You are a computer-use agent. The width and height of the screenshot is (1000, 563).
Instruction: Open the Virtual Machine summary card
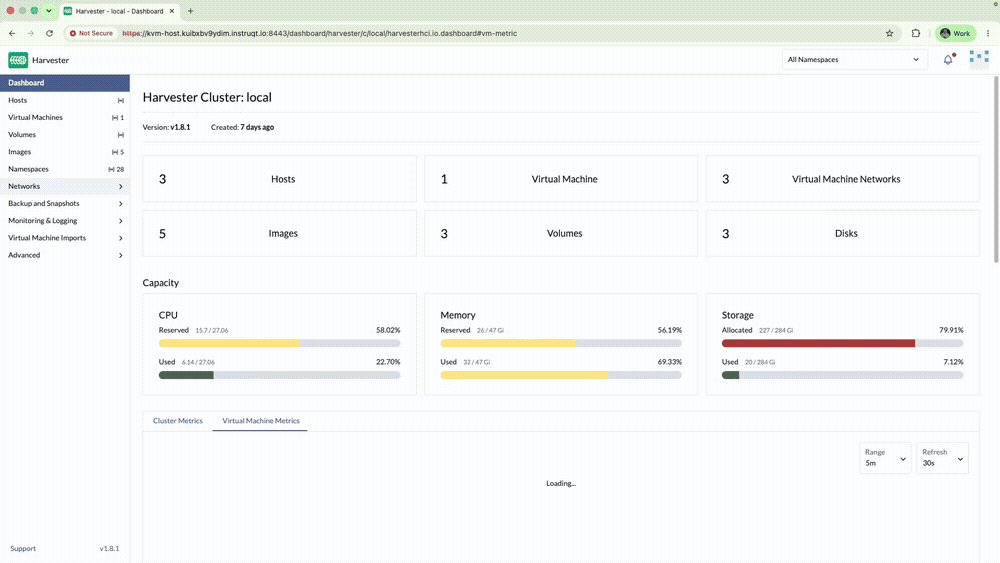[561, 179]
